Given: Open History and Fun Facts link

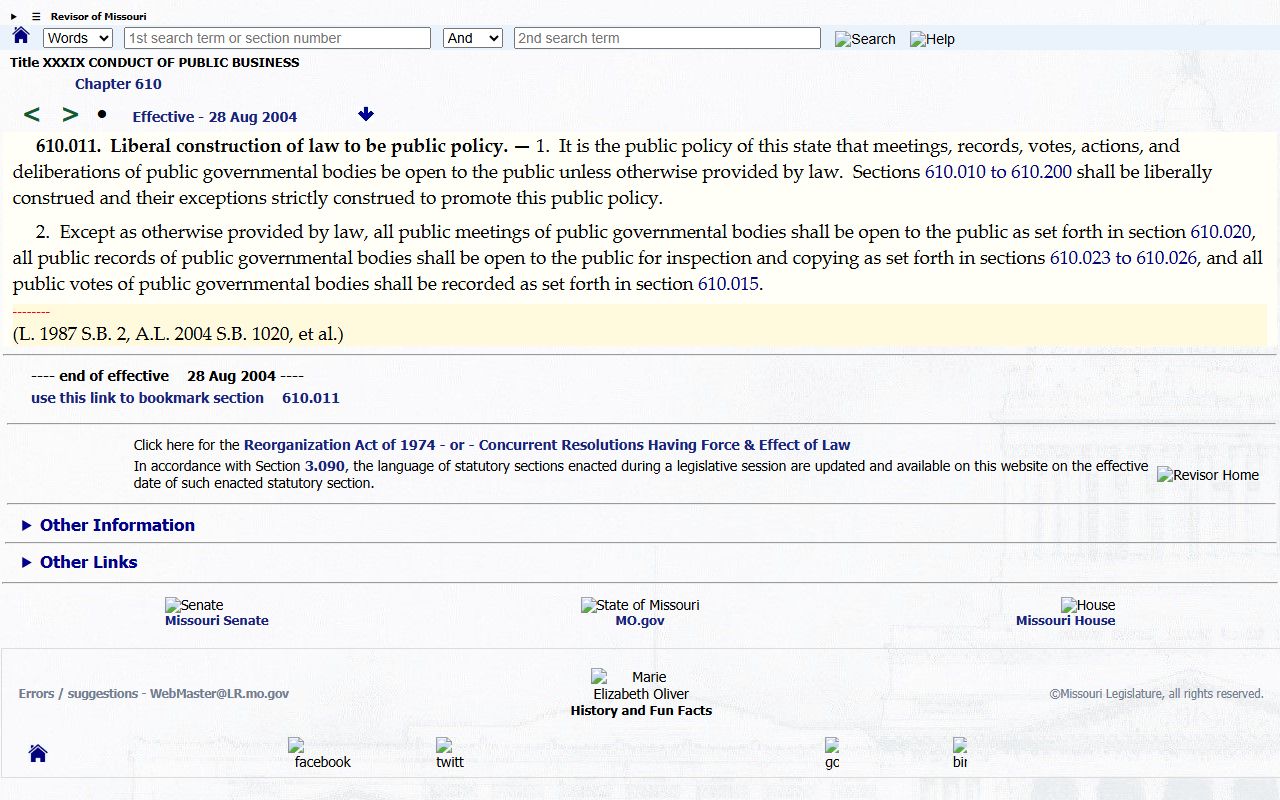Looking at the screenshot, I should (641, 711).
